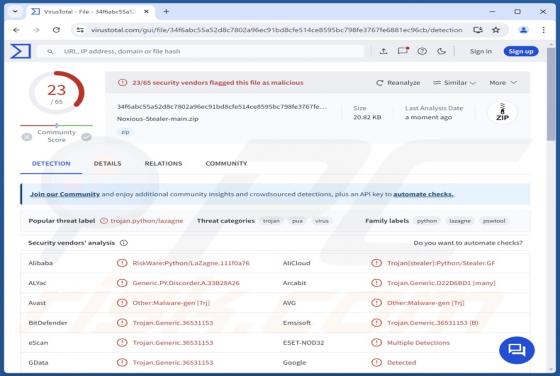Click the Community Score upvote check icon

(x=86, y=137)
